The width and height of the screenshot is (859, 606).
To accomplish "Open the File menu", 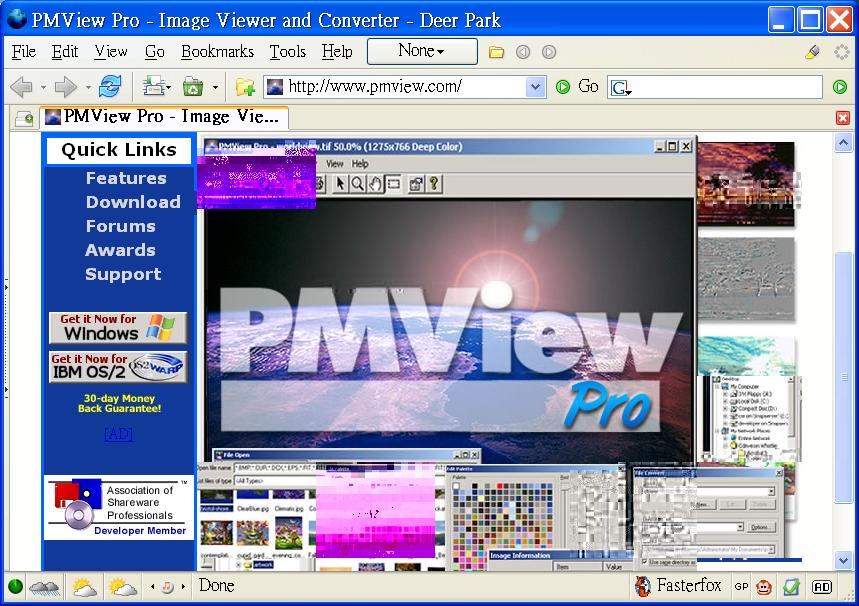I will 24,52.
